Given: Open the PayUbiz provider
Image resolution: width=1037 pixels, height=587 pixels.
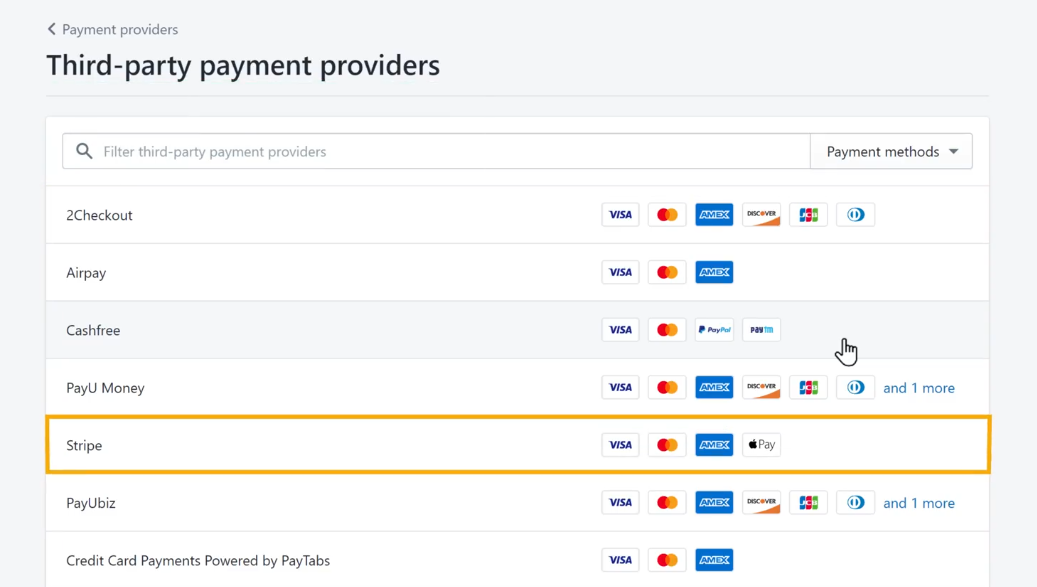Looking at the screenshot, I should pyautogui.click(x=517, y=502).
